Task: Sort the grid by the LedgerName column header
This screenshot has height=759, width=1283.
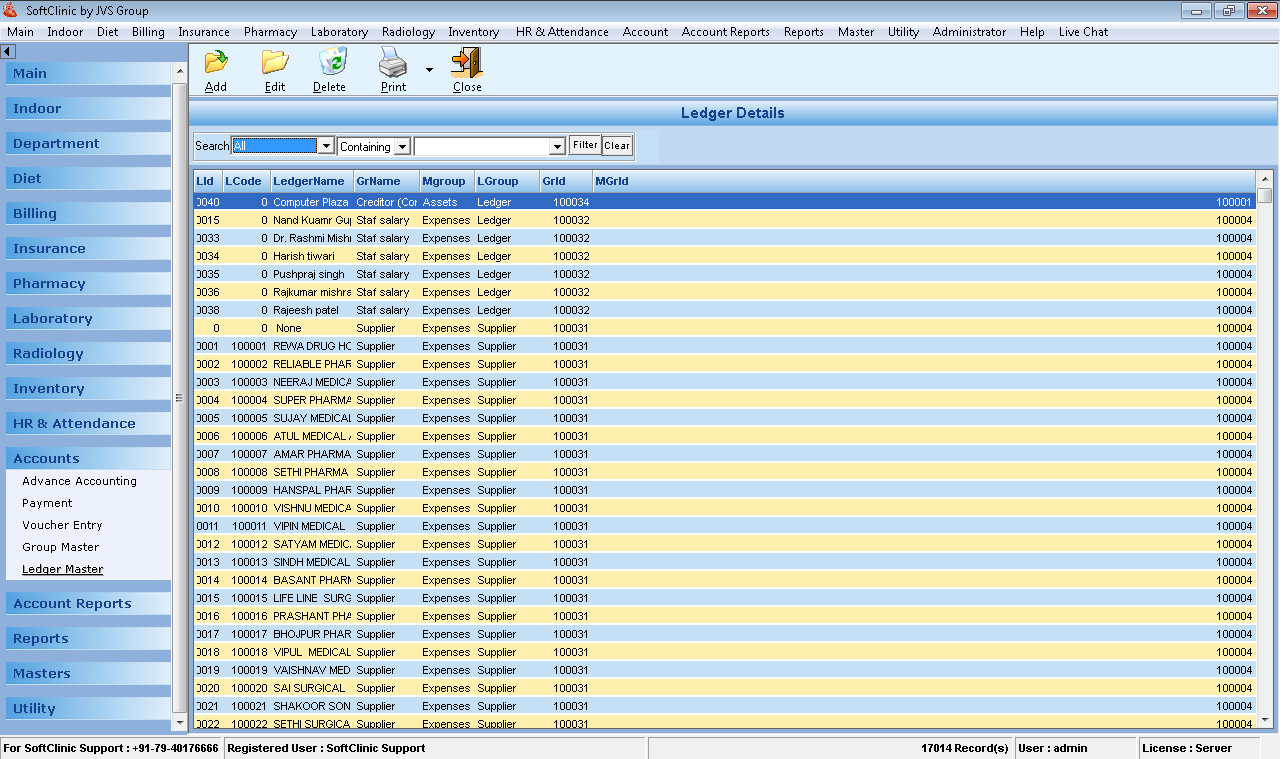Action: pos(311,181)
